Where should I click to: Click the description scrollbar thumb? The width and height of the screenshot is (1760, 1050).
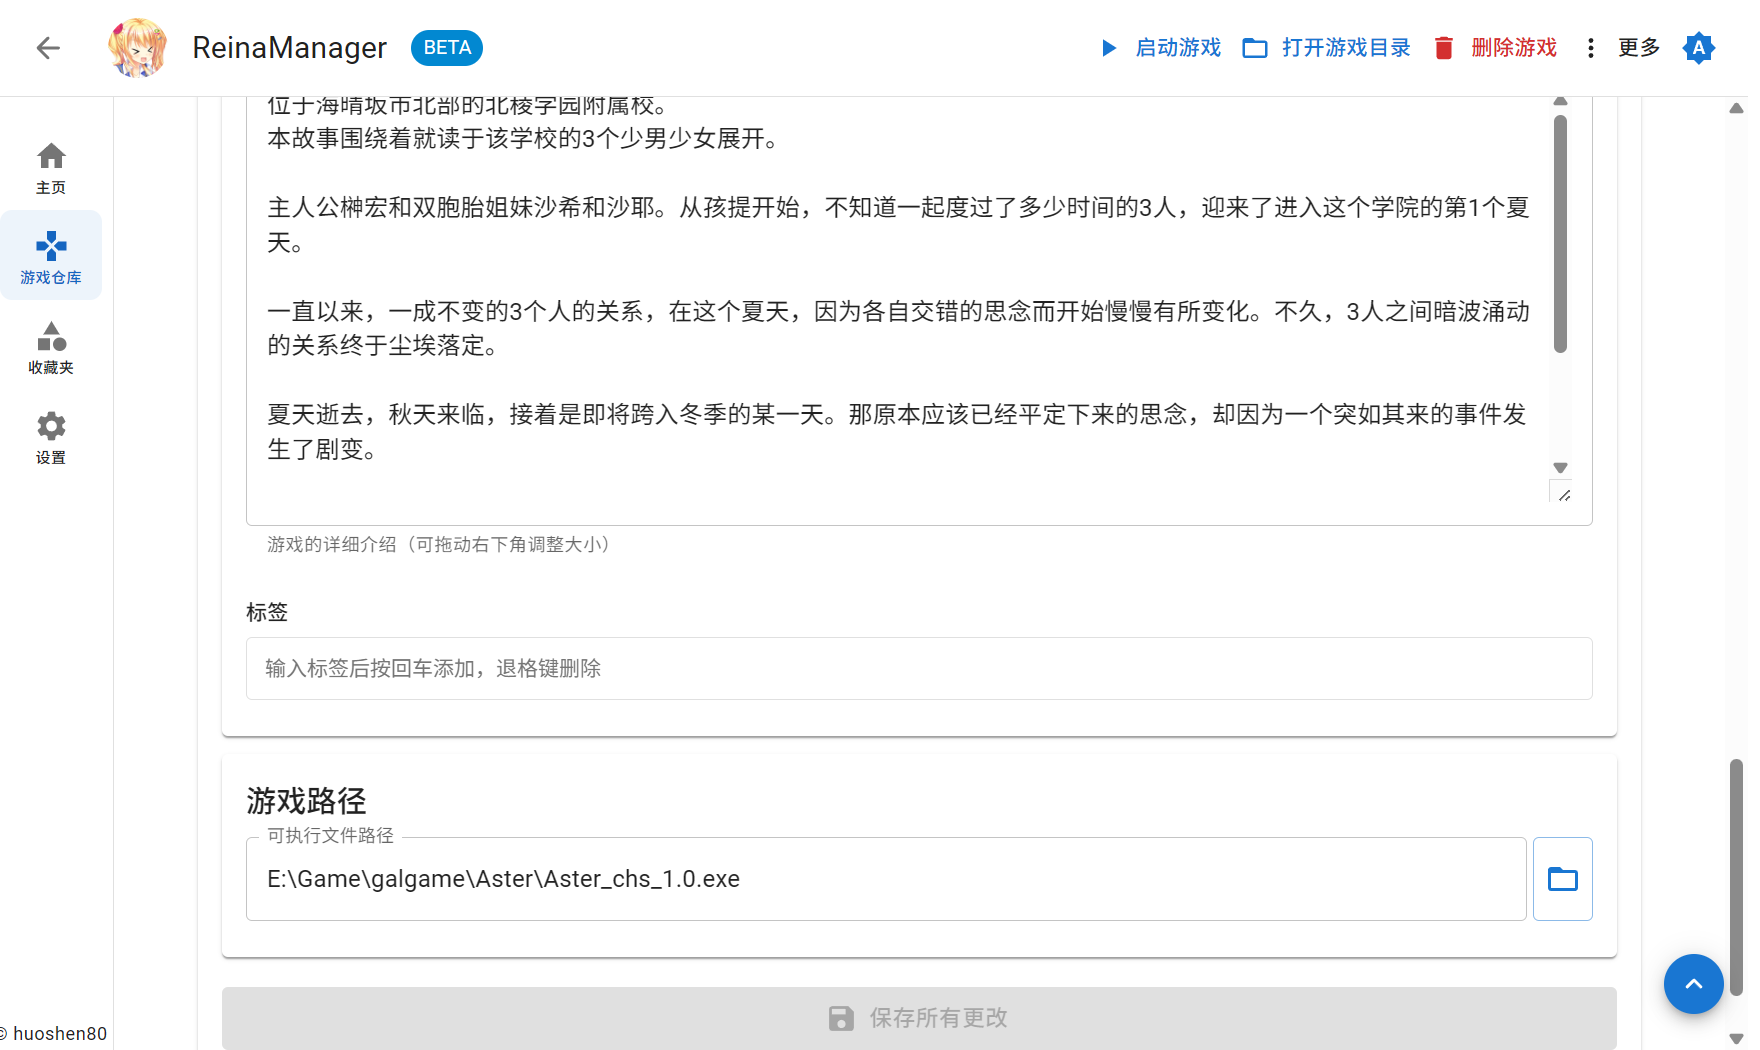pyautogui.click(x=1560, y=234)
